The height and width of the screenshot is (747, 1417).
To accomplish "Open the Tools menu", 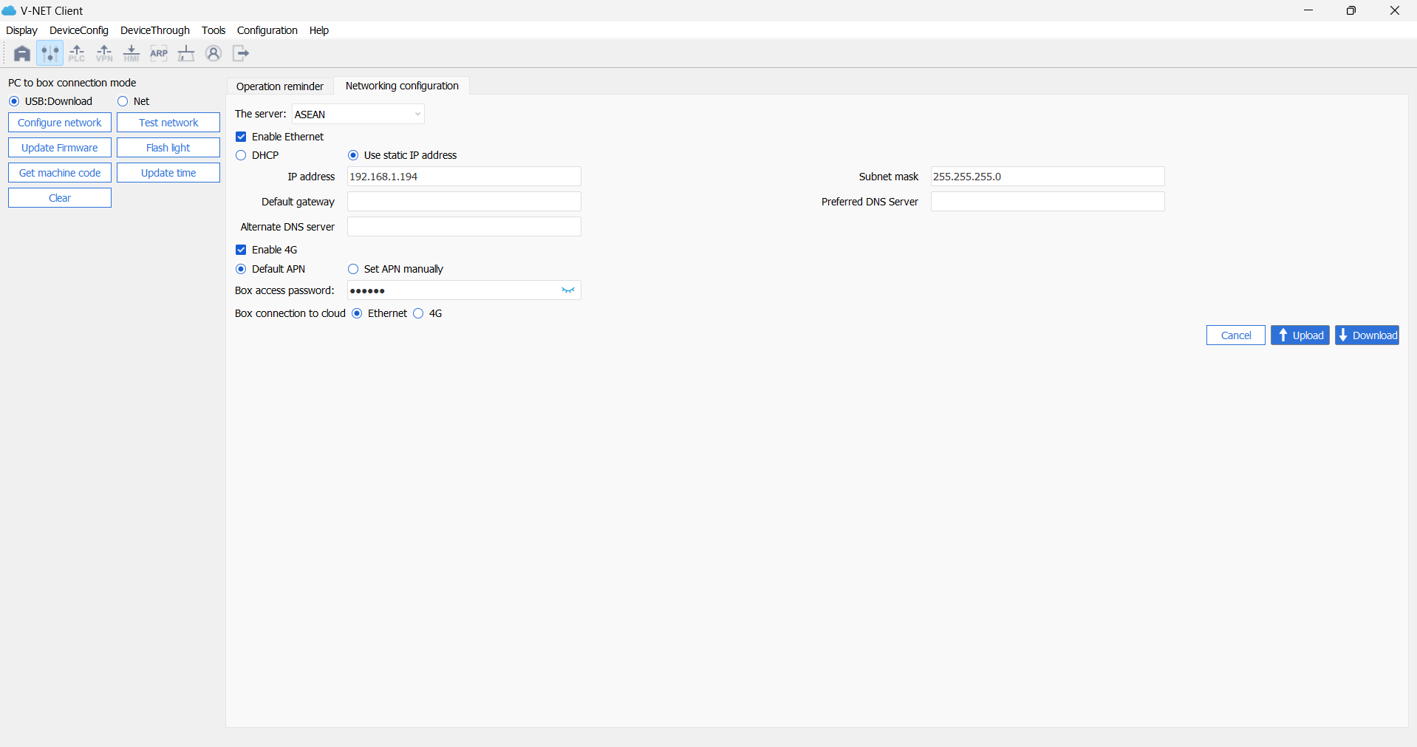I will [213, 31].
